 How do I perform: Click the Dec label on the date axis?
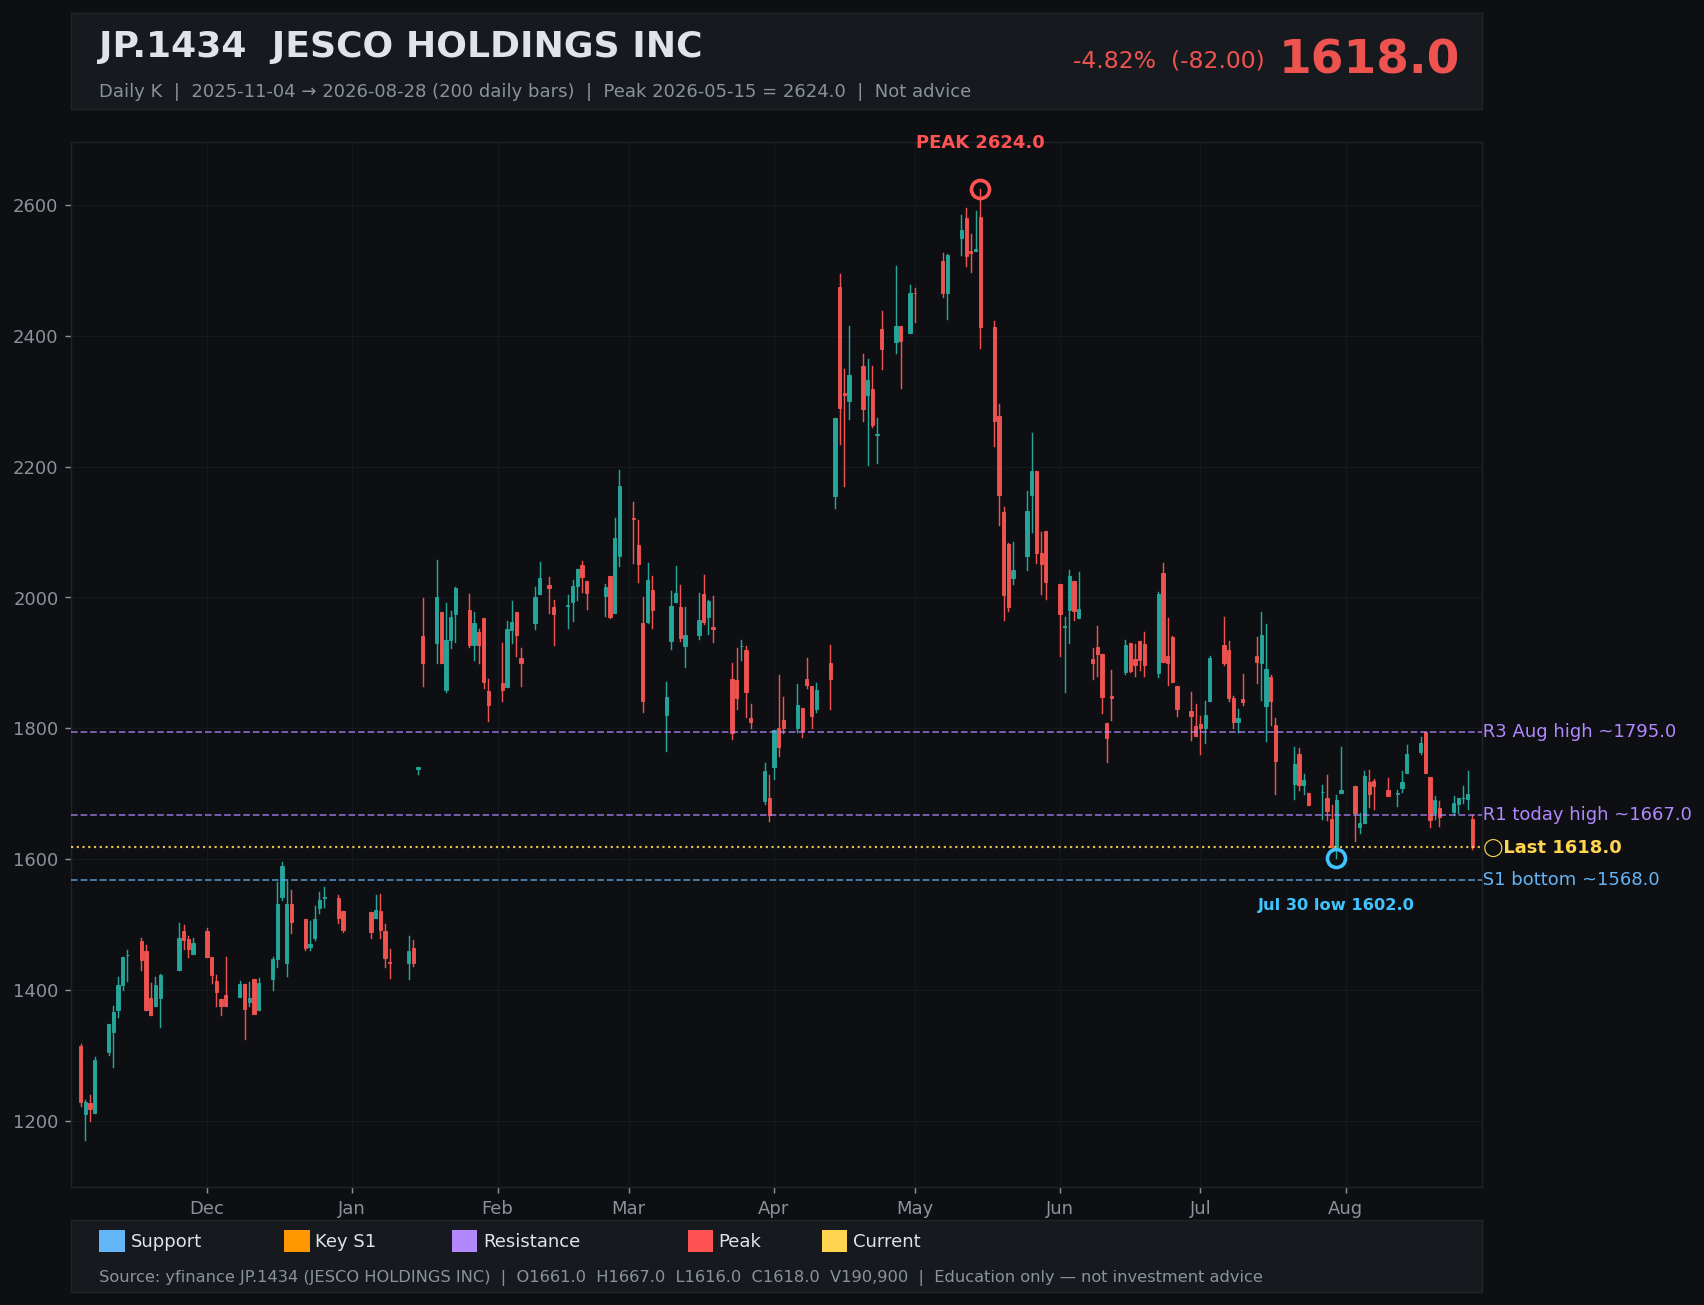[x=207, y=1208]
